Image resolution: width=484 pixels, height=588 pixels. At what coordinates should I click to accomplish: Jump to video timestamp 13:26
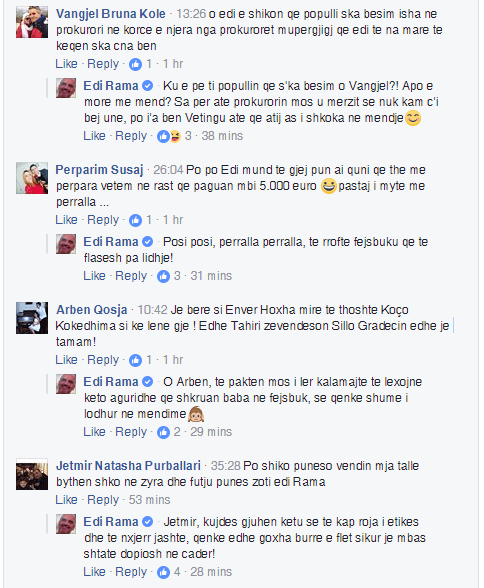[191, 14]
